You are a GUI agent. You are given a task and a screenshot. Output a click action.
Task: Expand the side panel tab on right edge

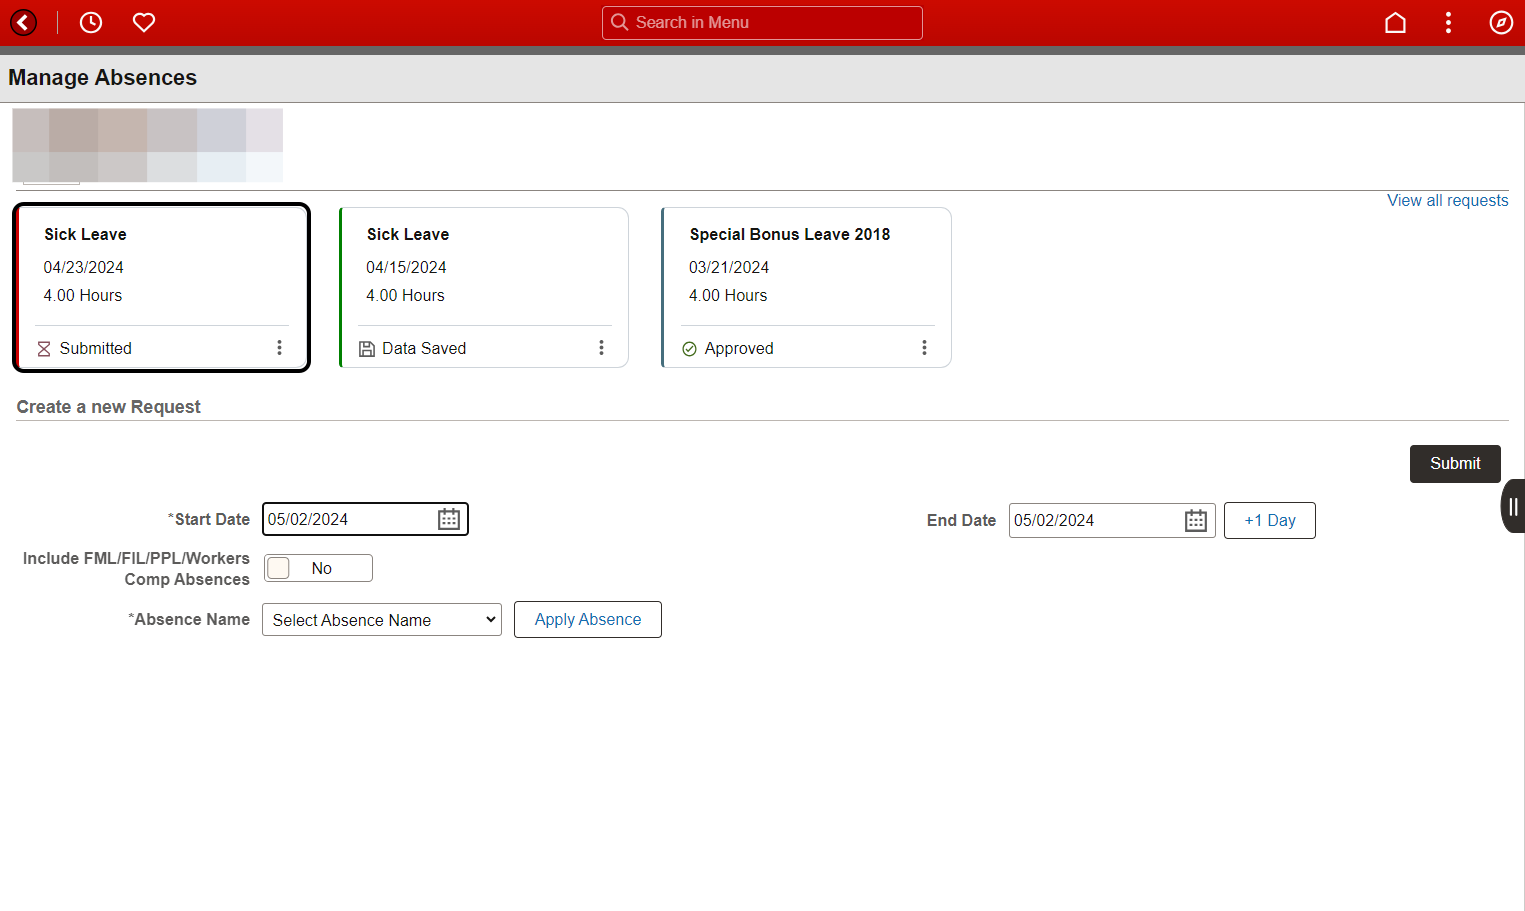tap(1513, 506)
